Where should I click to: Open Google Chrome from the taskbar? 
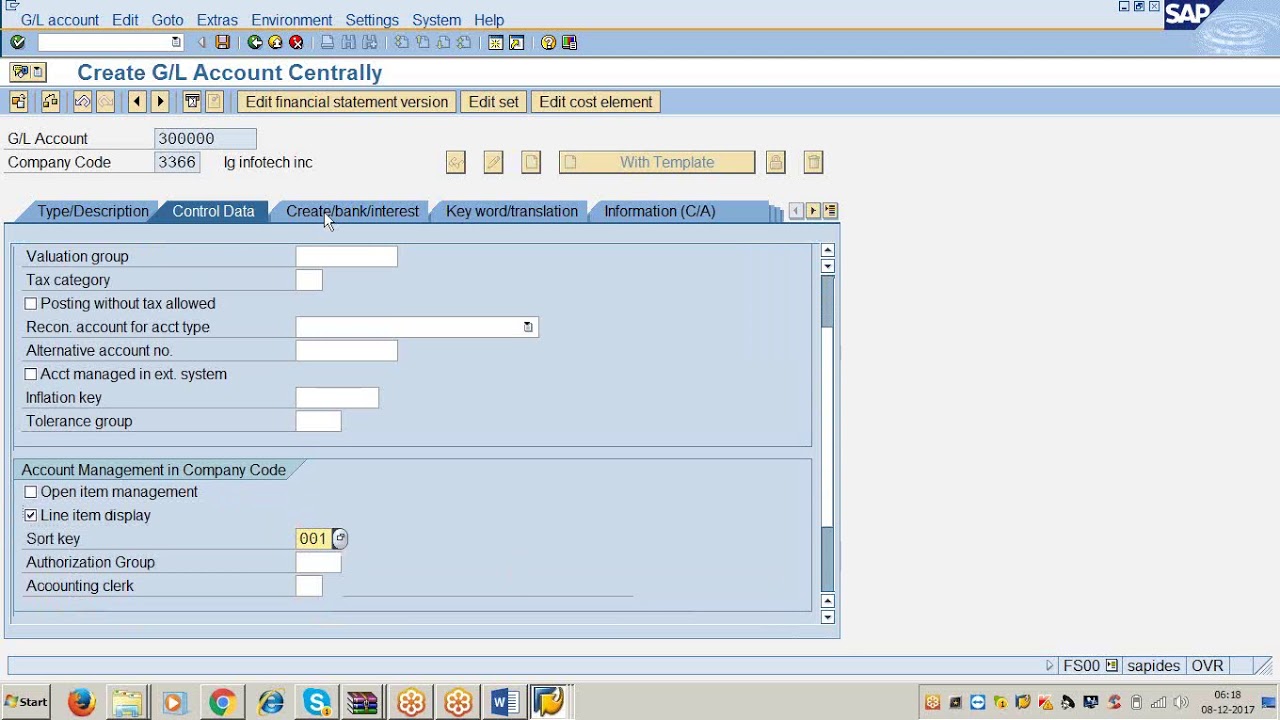222,702
